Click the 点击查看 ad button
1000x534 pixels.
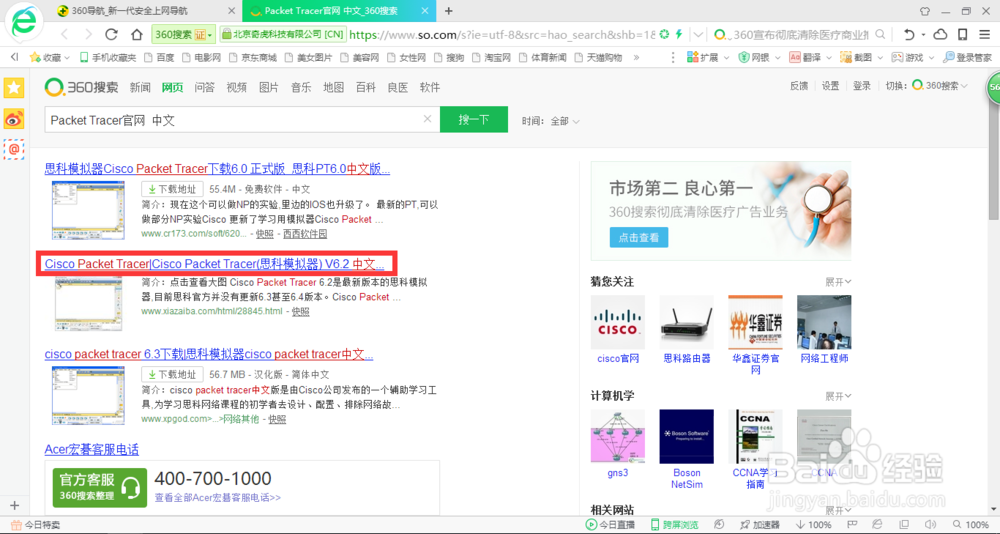(638, 237)
